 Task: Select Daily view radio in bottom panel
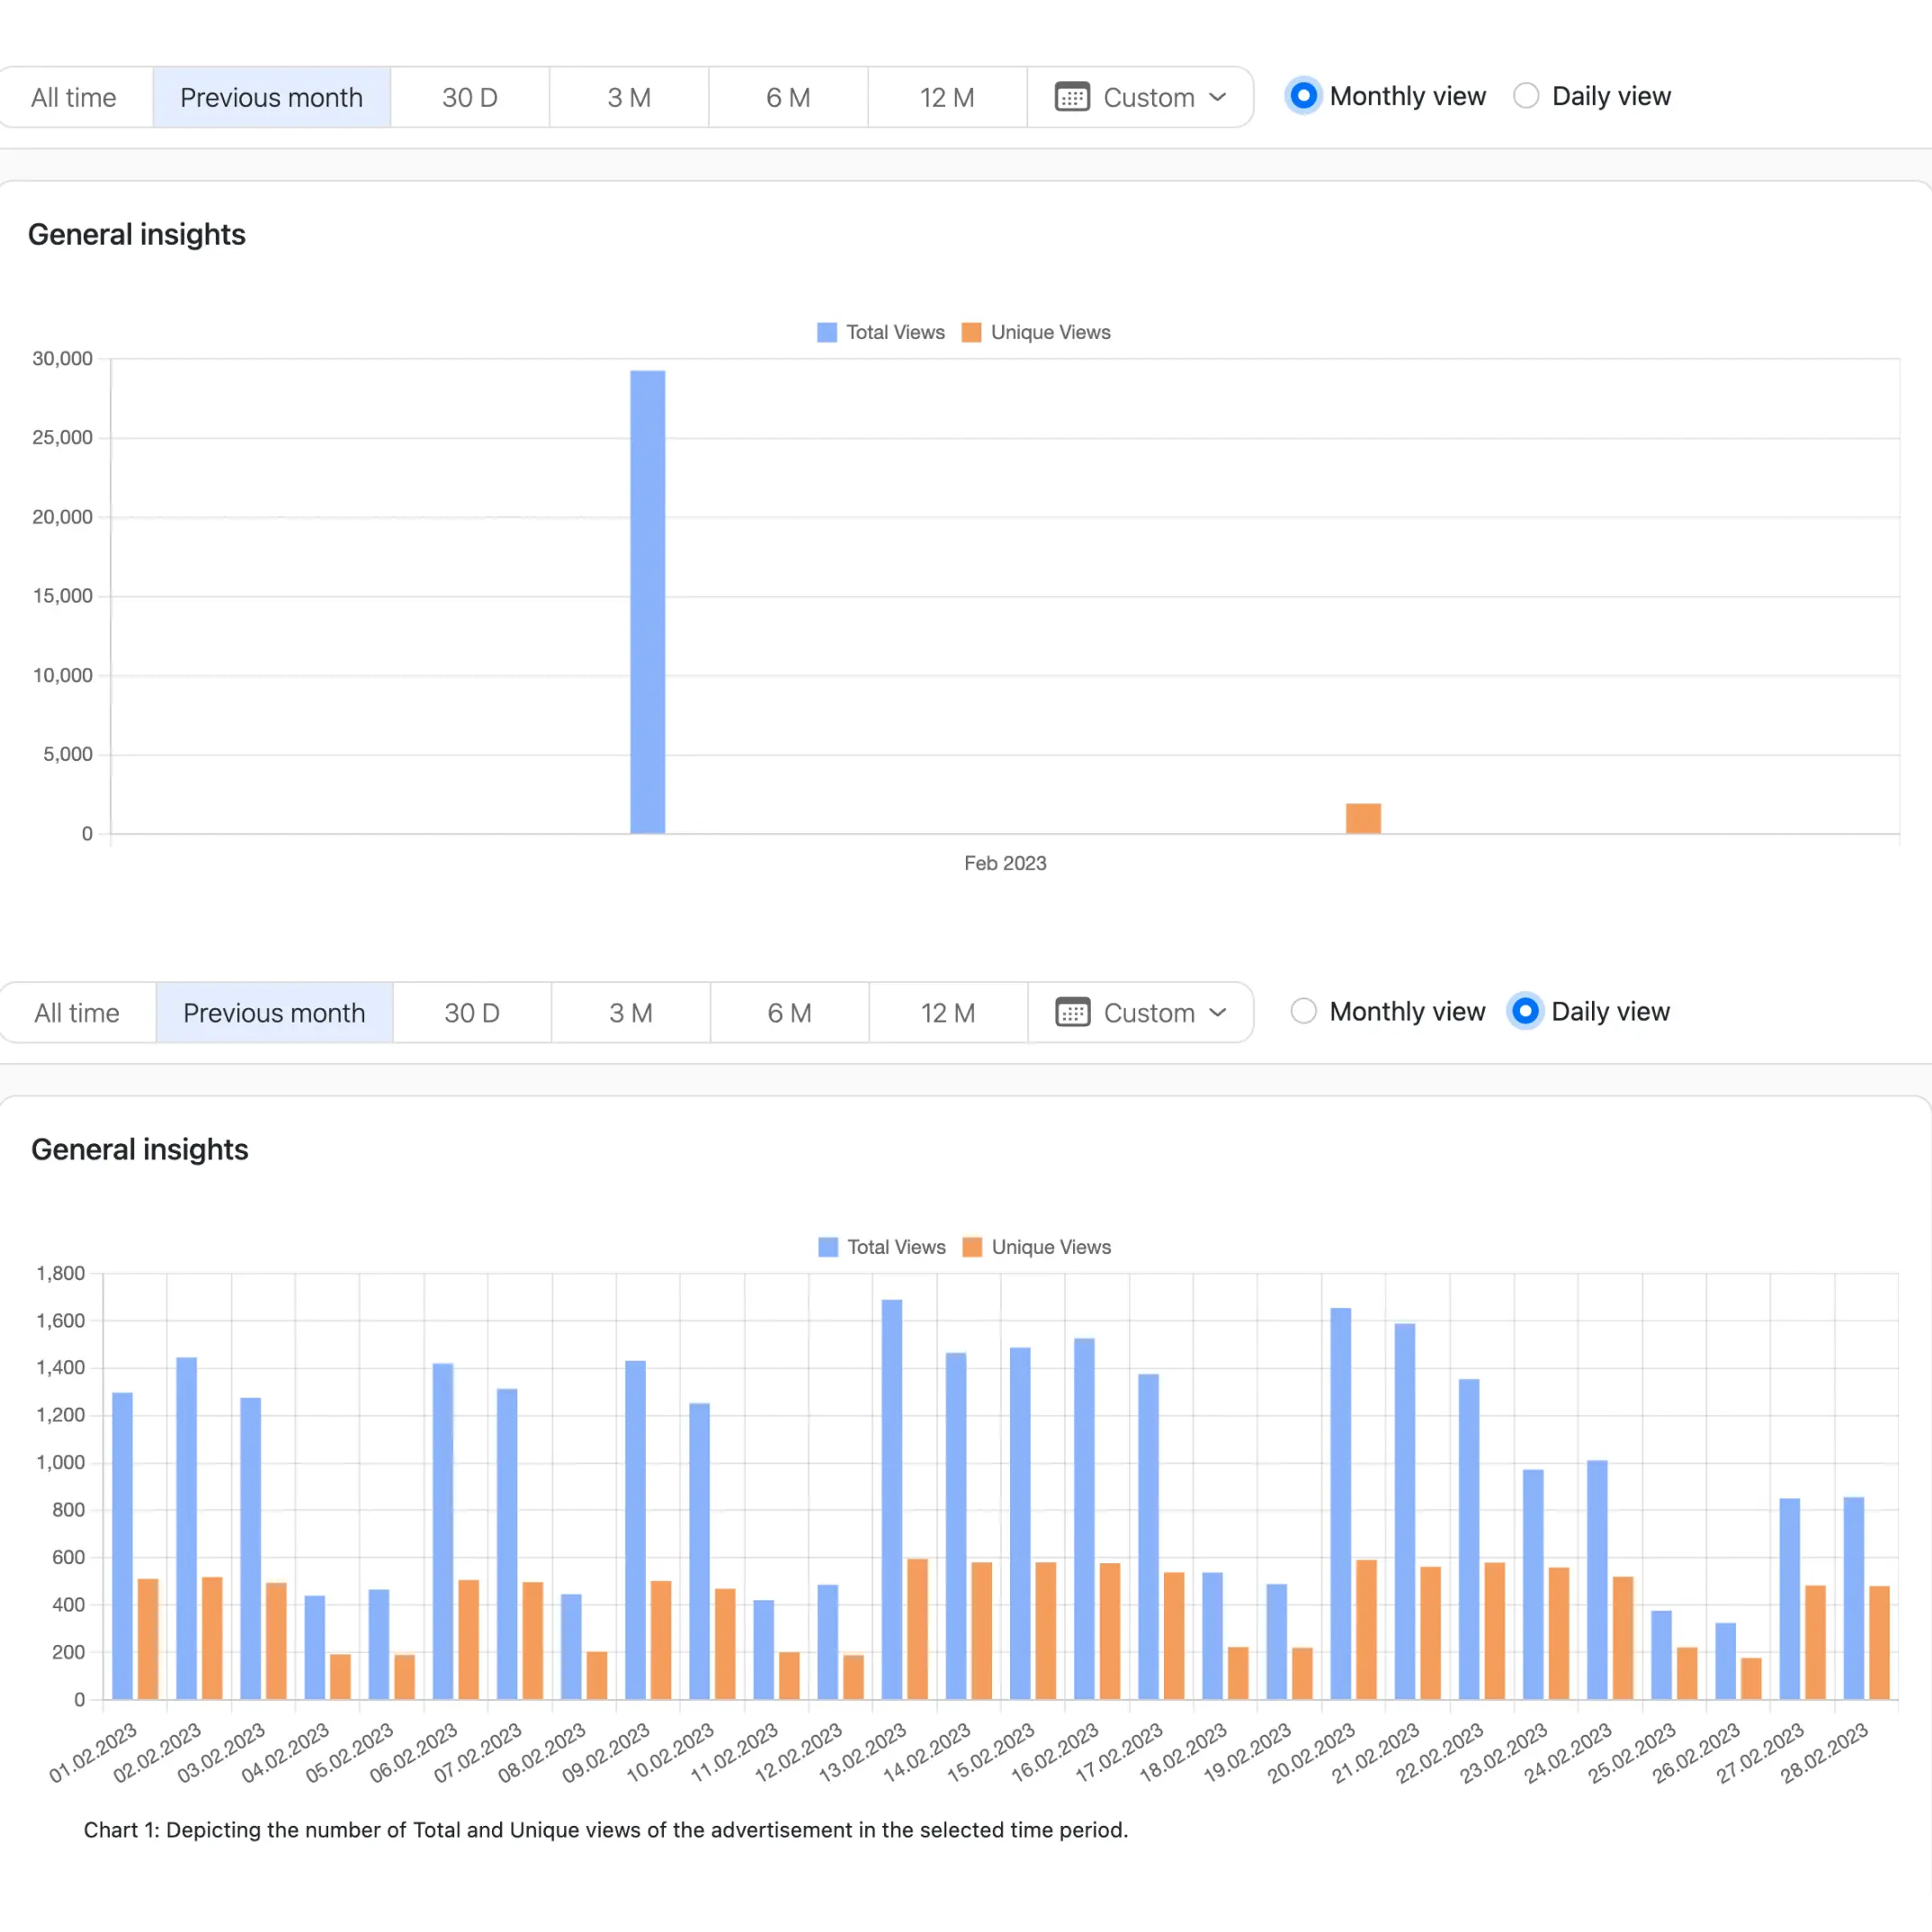pos(1525,1011)
